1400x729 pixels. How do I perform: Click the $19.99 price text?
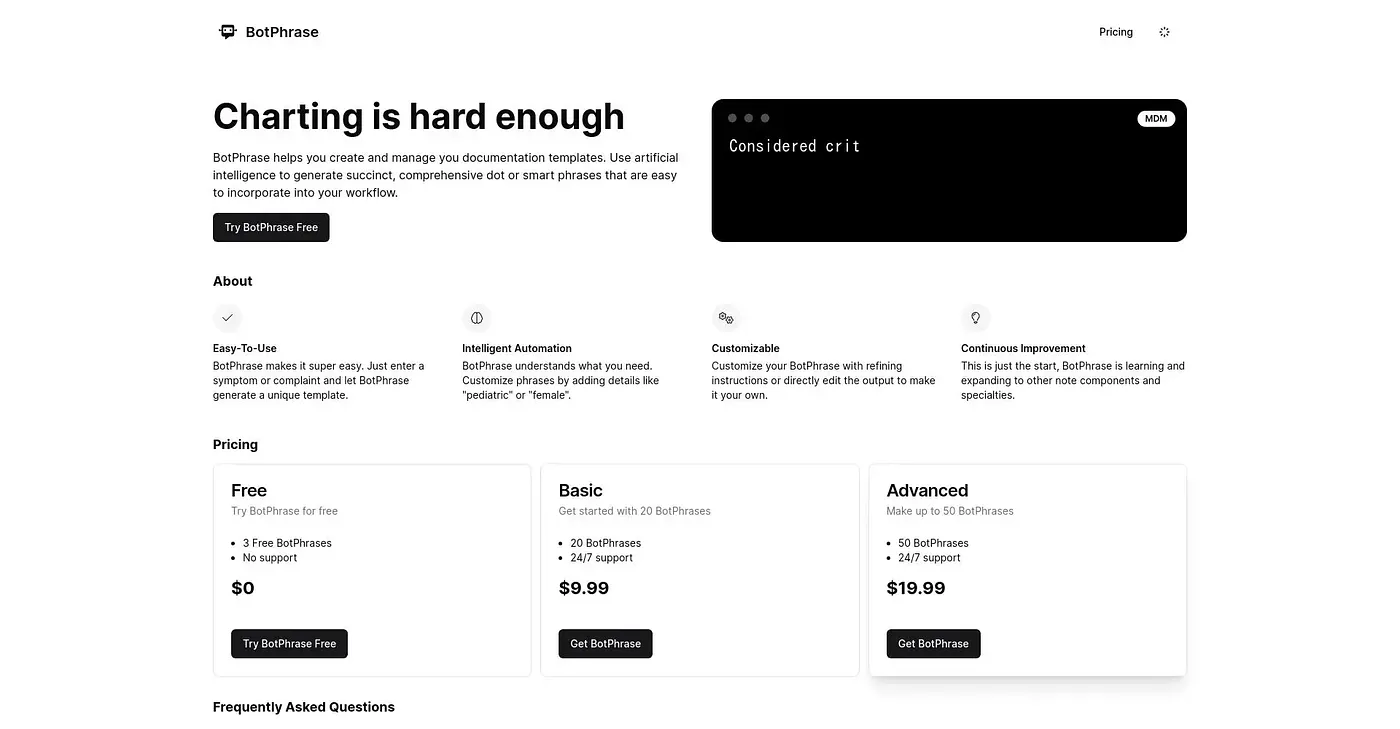pyautogui.click(x=916, y=588)
